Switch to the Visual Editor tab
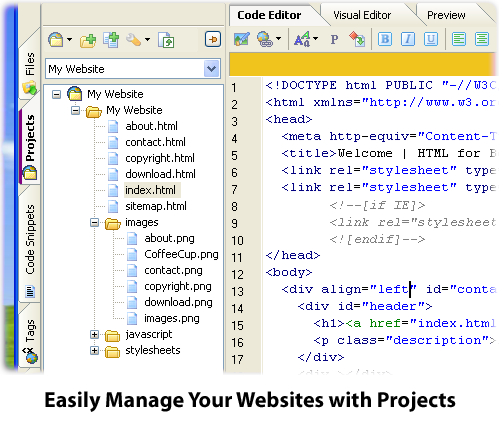This screenshot has height=425, width=500. [x=362, y=15]
